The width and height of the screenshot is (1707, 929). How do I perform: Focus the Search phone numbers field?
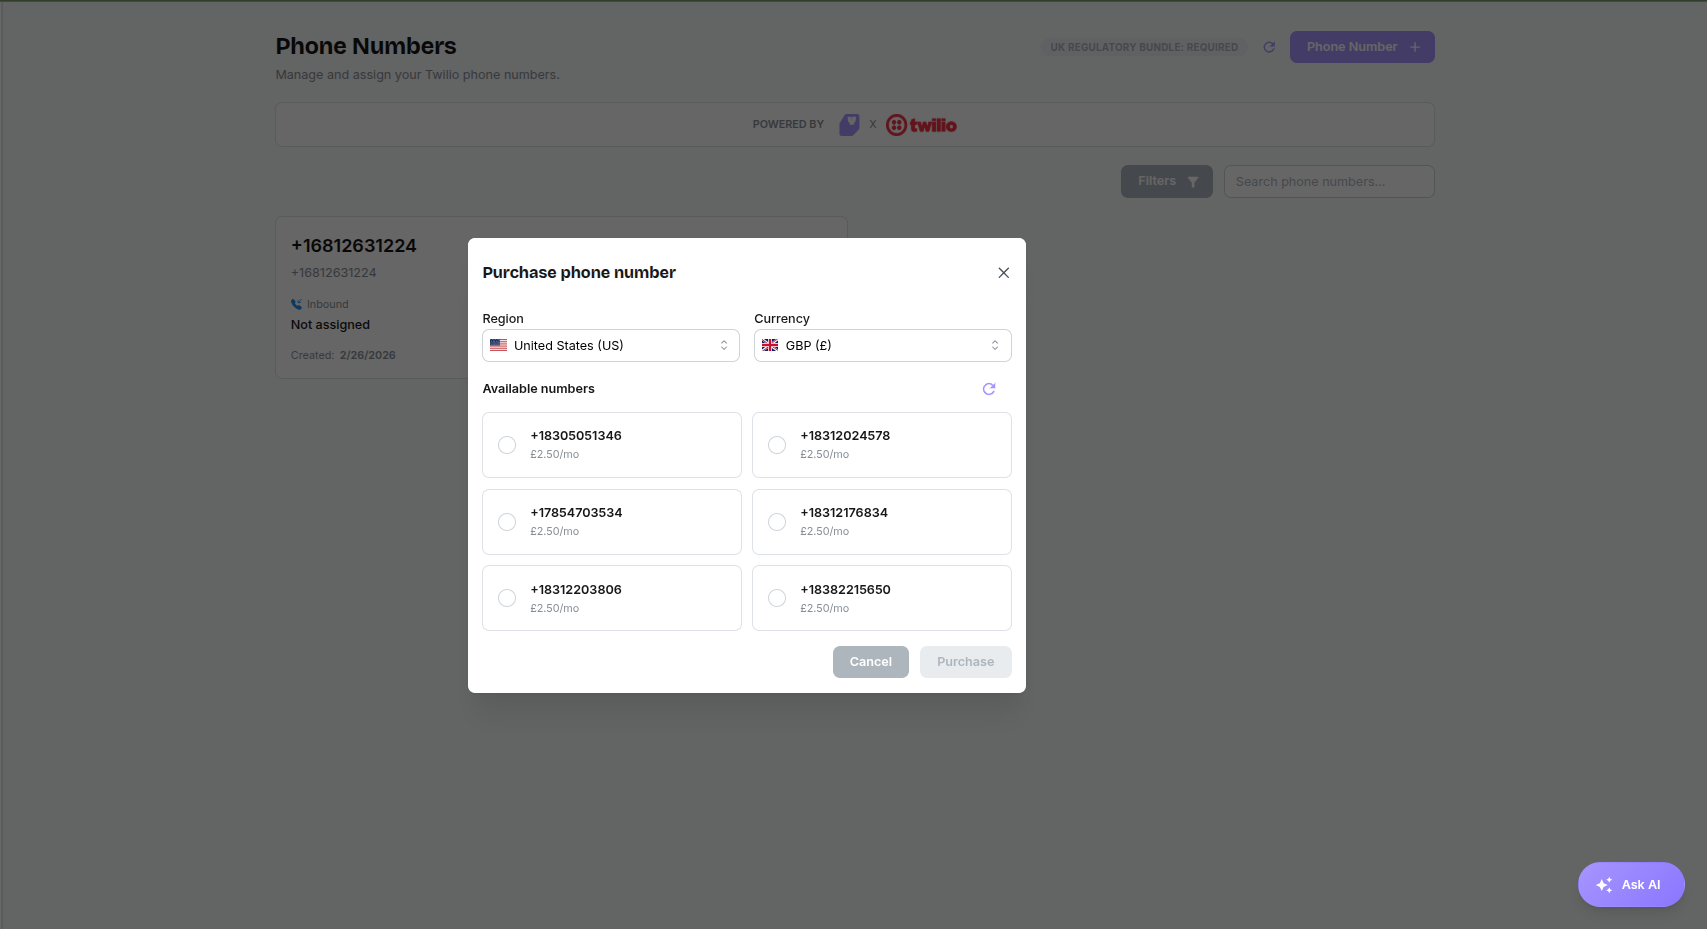1329,181
